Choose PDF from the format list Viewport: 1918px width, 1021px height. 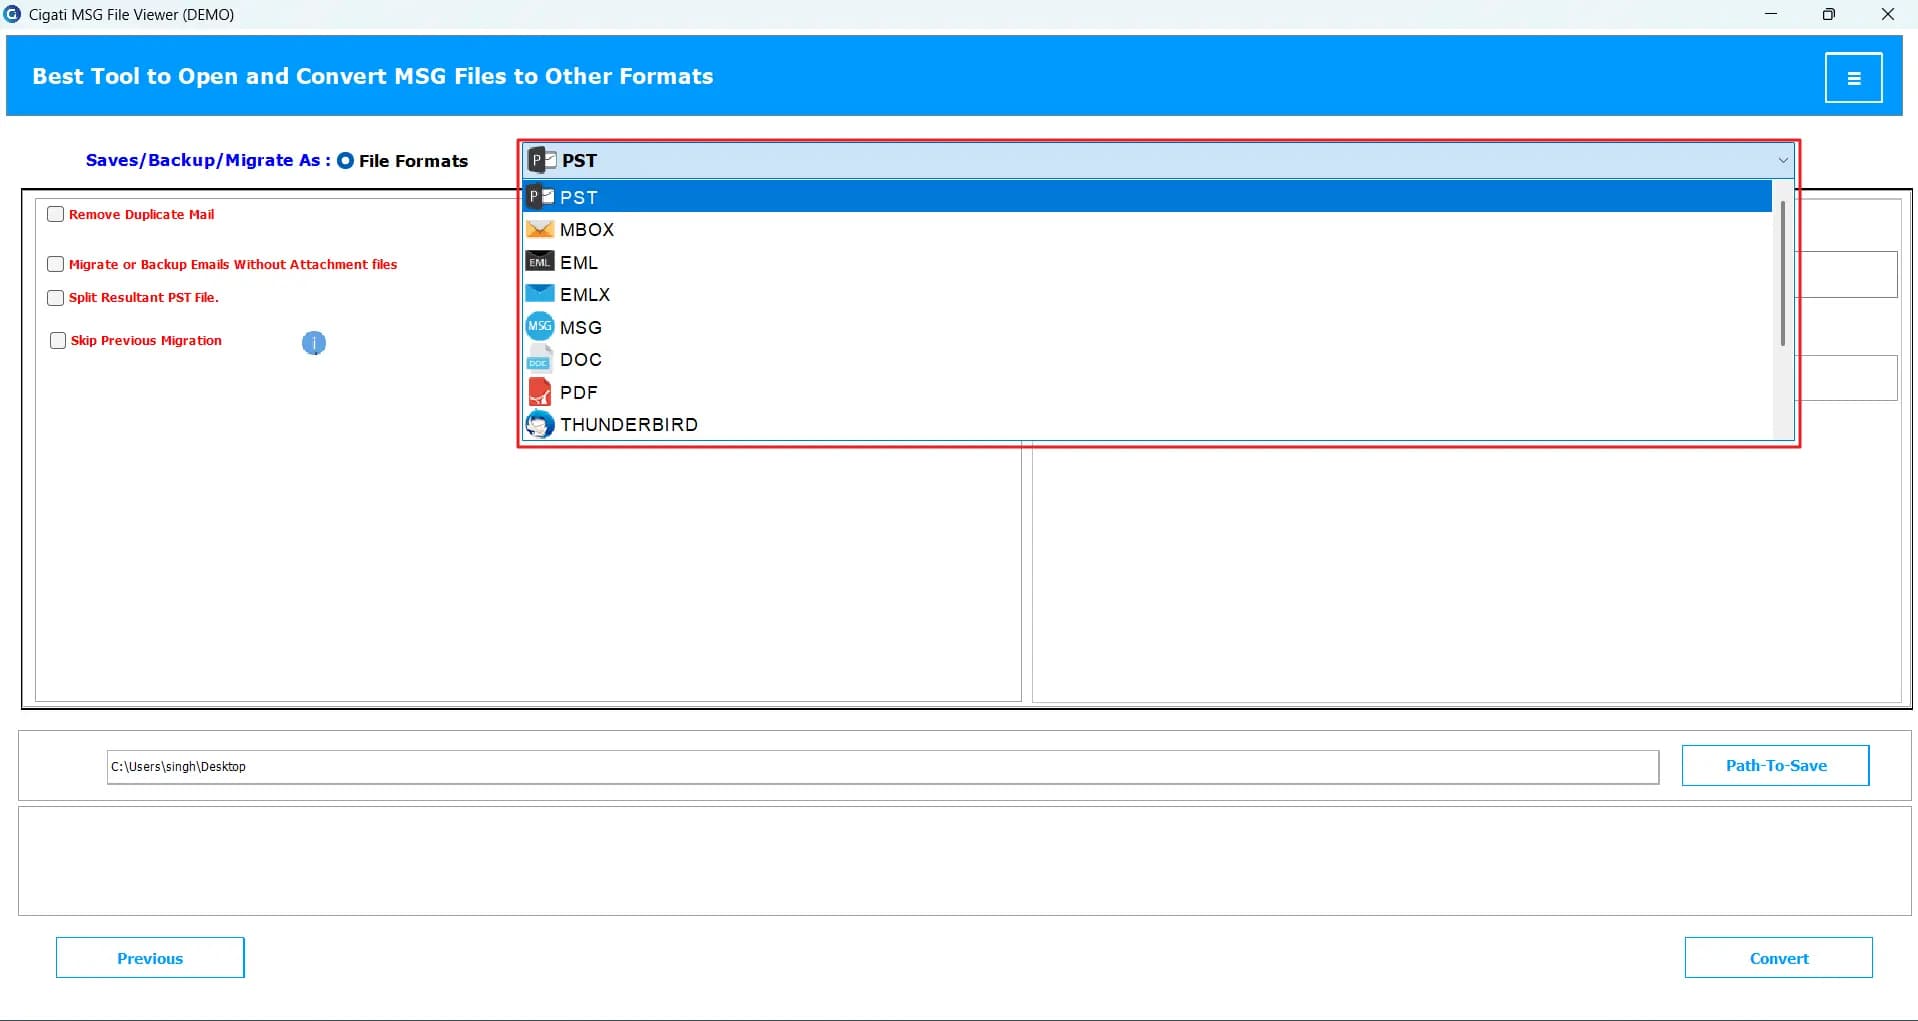(x=1147, y=392)
